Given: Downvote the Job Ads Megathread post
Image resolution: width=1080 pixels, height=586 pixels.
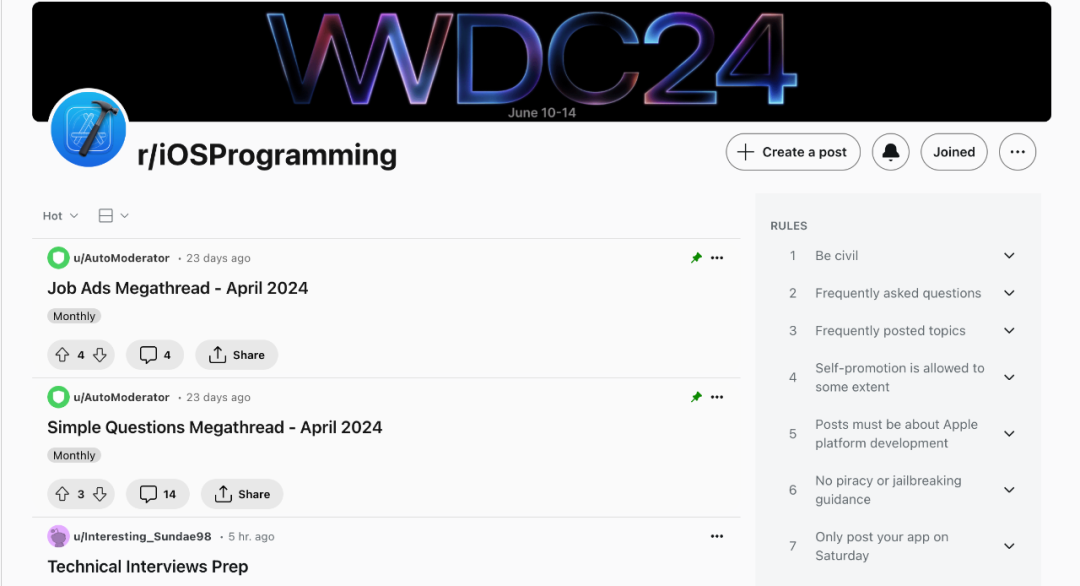Looking at the screenshot, I should 100,355.
